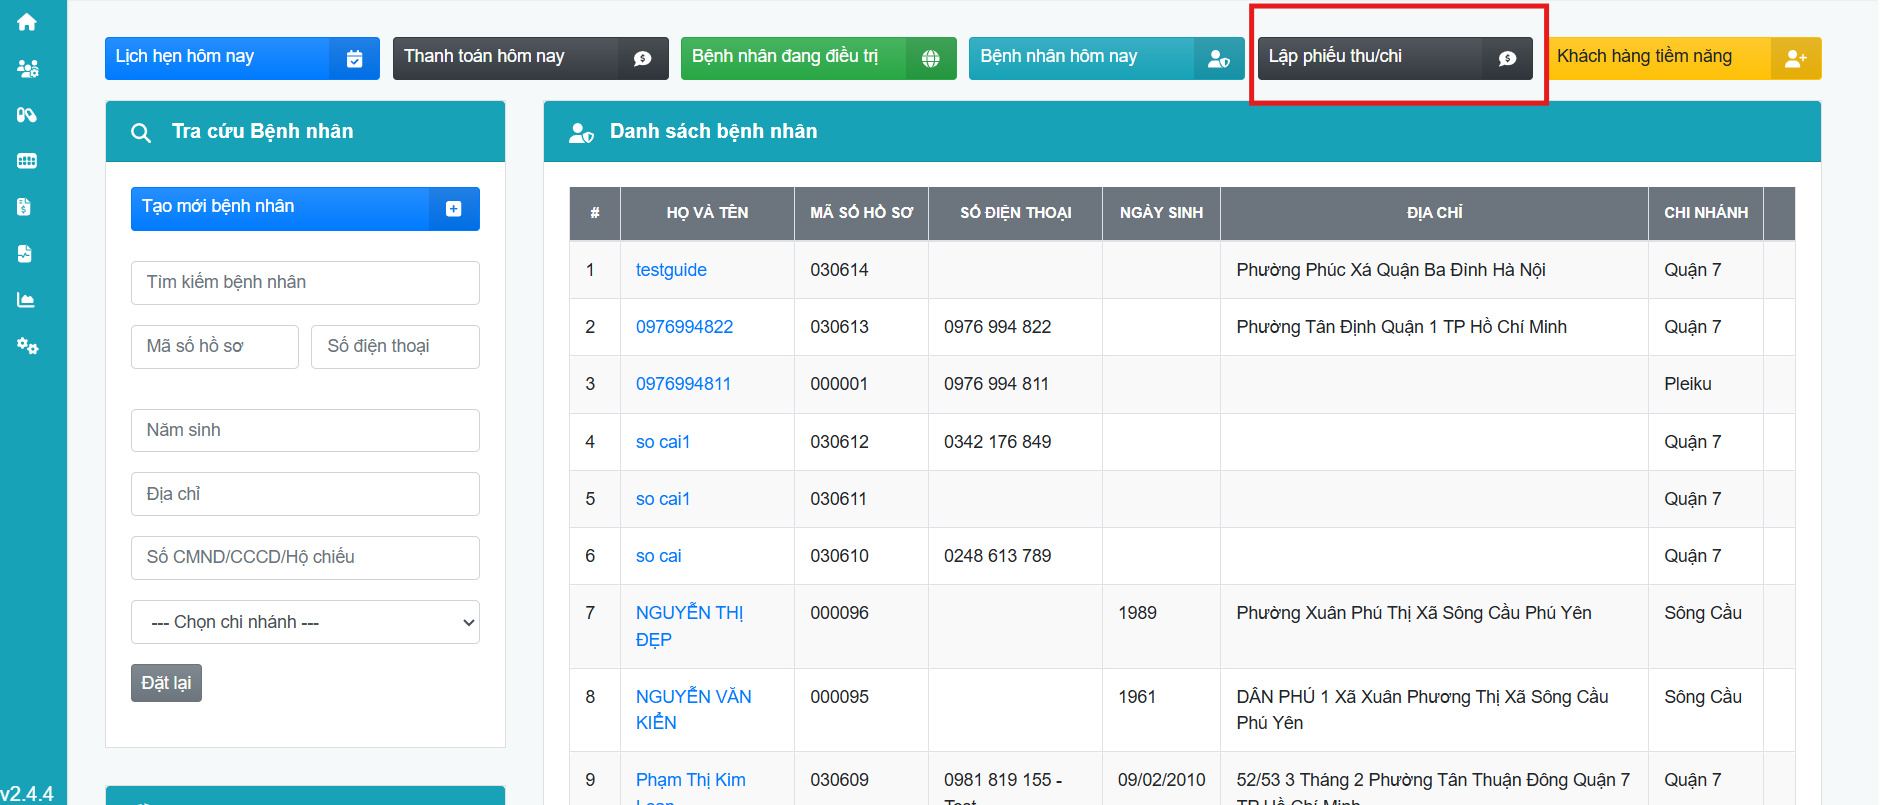Click the 'Số CMND/CCCD/Hộ chiếu' input field

[305, 558]
